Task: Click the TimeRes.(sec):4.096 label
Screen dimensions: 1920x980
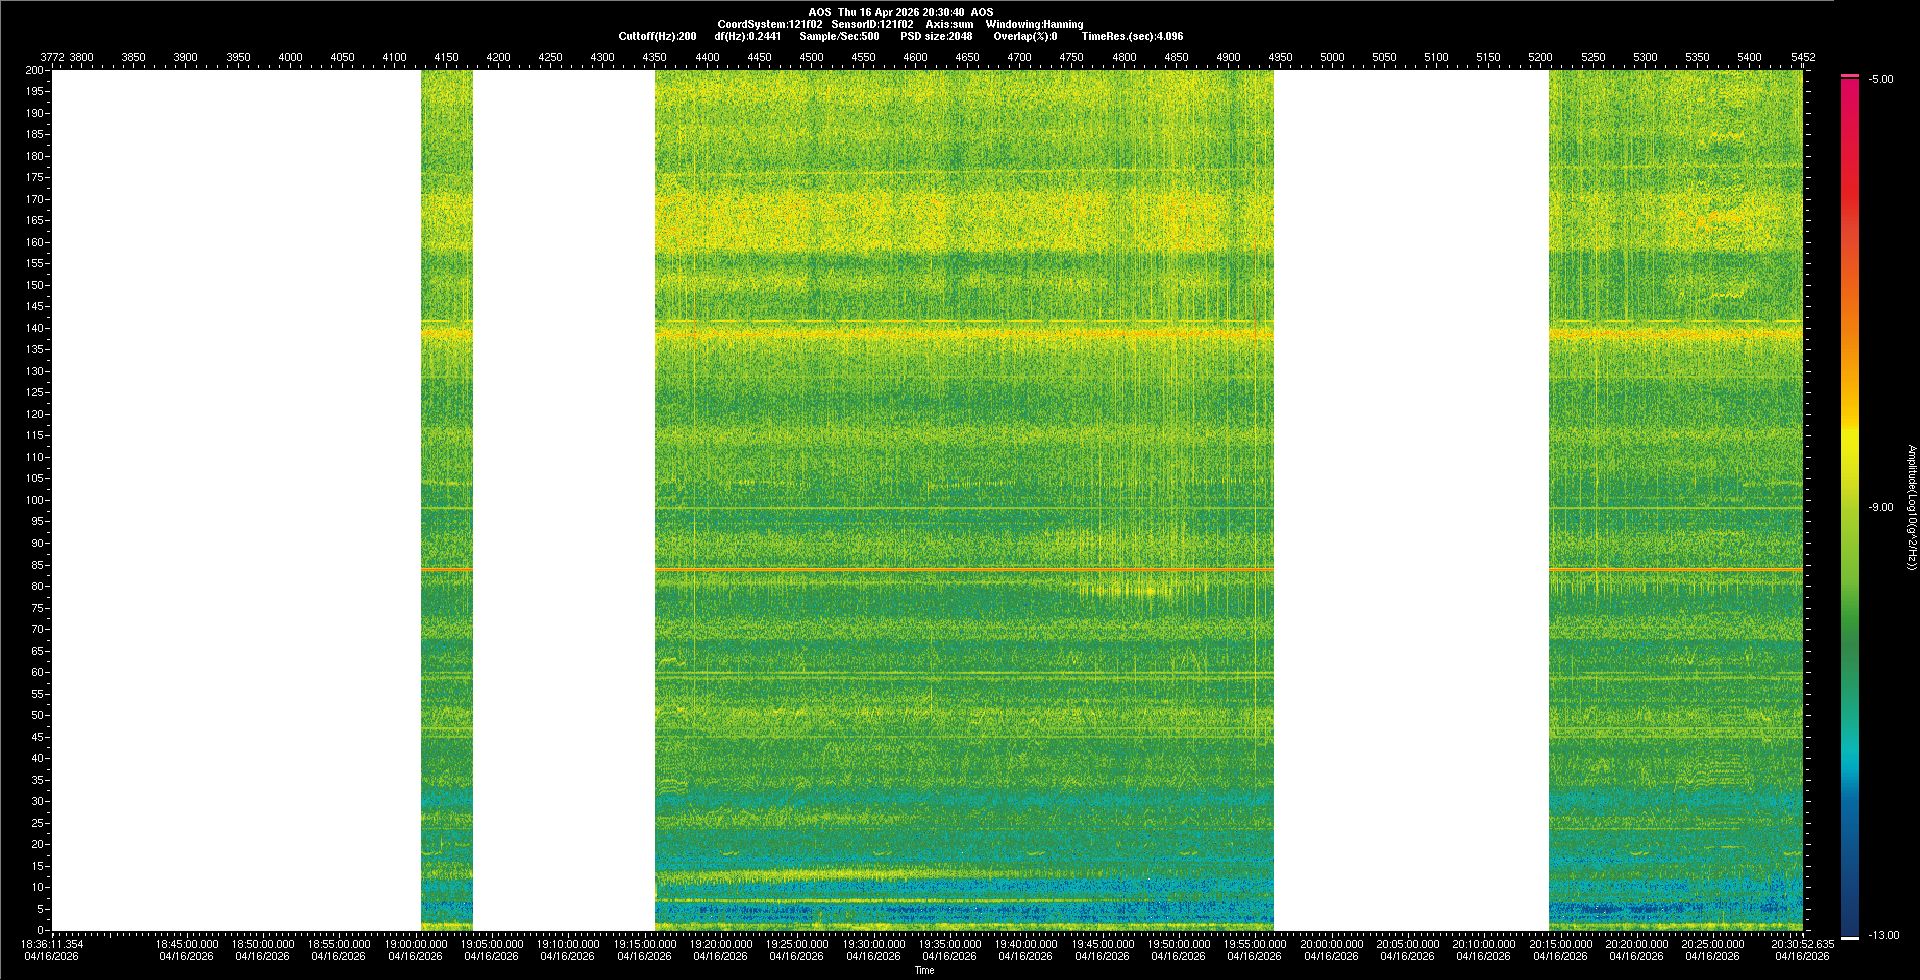Action: (x=1132, y=36)
